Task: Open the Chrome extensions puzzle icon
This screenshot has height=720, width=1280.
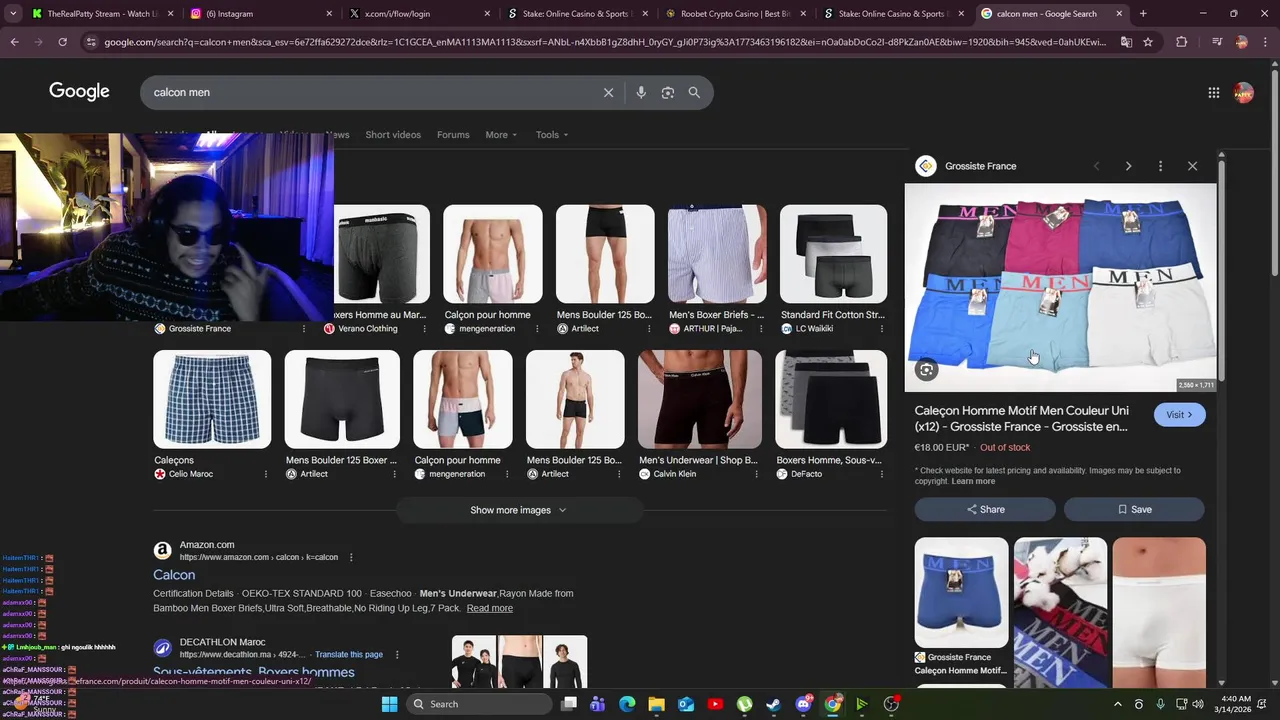Action: (x=1181, y=42)
